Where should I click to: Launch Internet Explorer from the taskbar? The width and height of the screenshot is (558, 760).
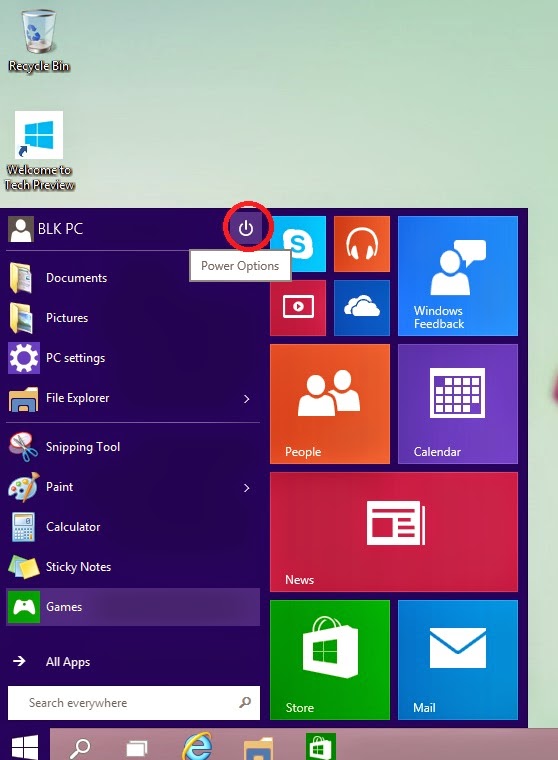click(x=197, y=746)
